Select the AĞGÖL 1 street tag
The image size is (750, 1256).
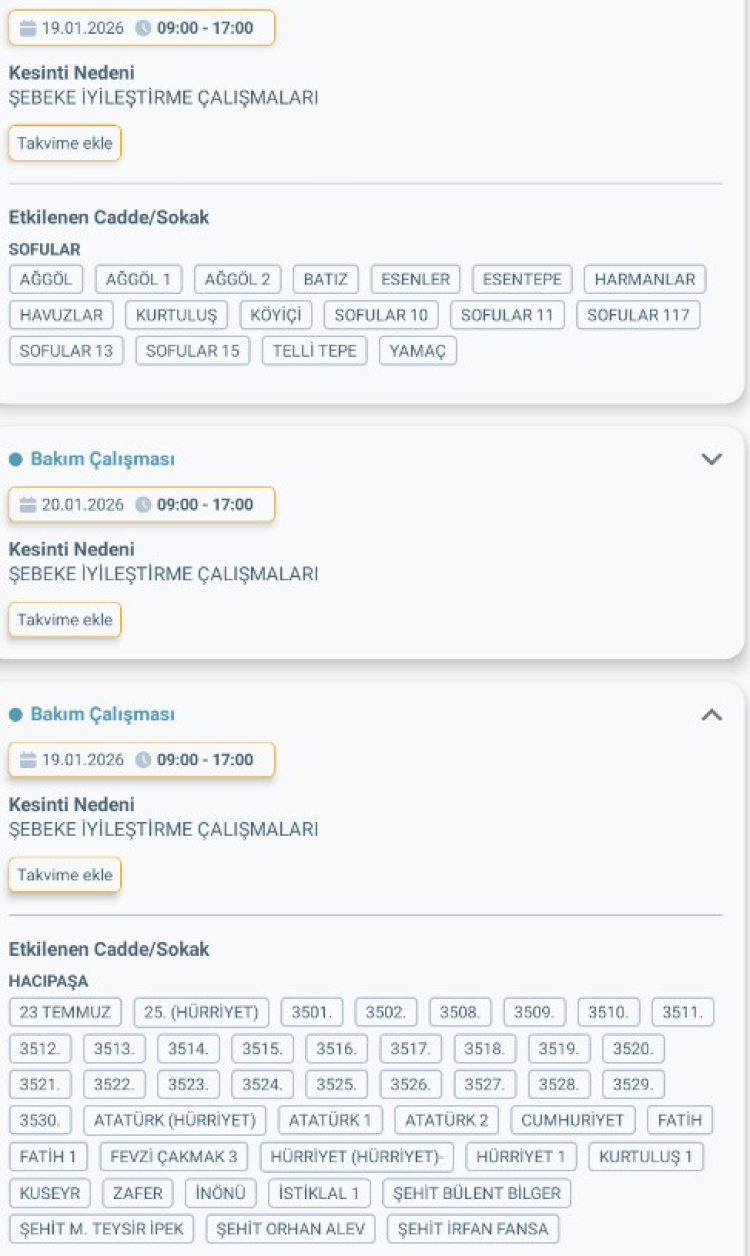[139, 279]
